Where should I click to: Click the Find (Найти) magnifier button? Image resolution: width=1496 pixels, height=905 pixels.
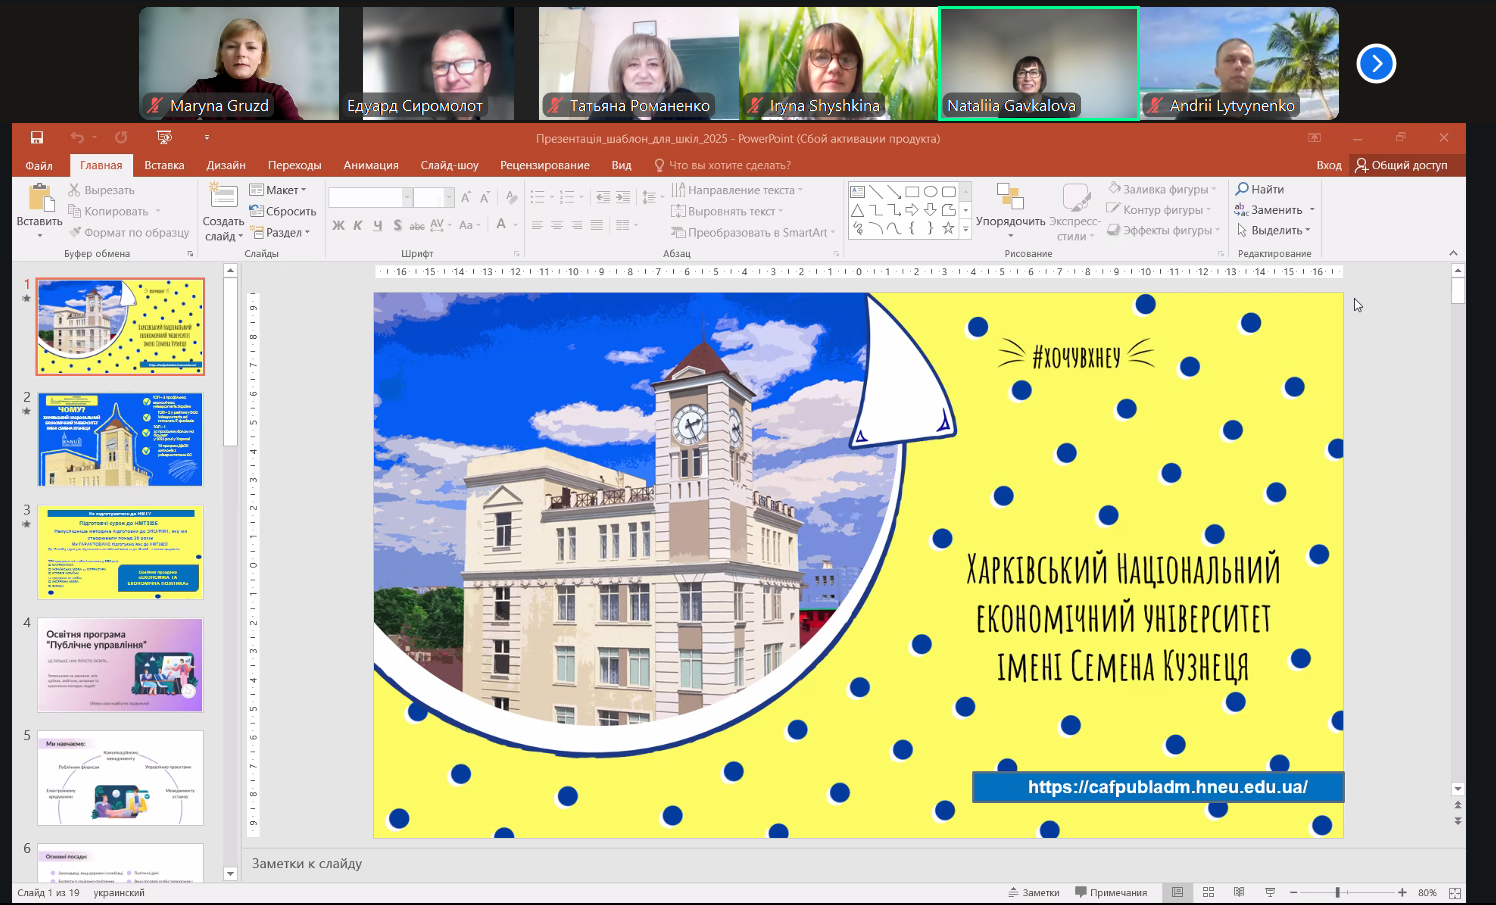coord(1260,189)
